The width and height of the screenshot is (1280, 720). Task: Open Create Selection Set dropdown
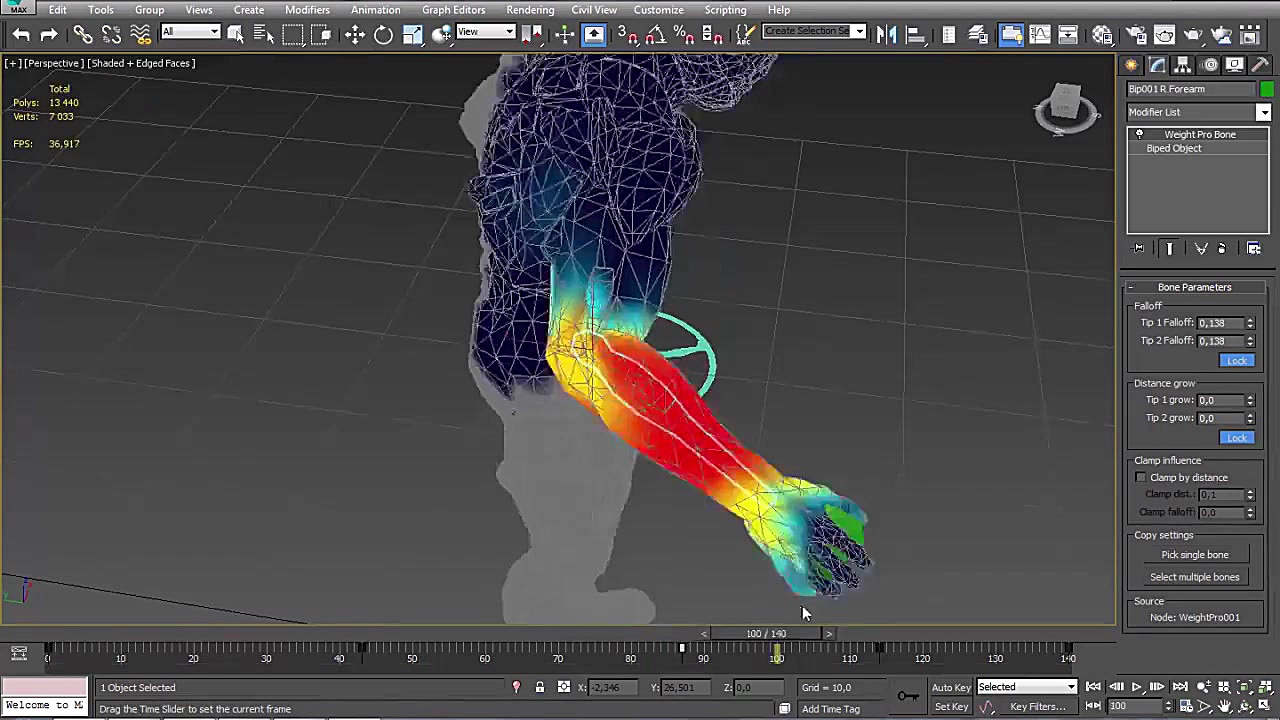(x=814, y=31)
